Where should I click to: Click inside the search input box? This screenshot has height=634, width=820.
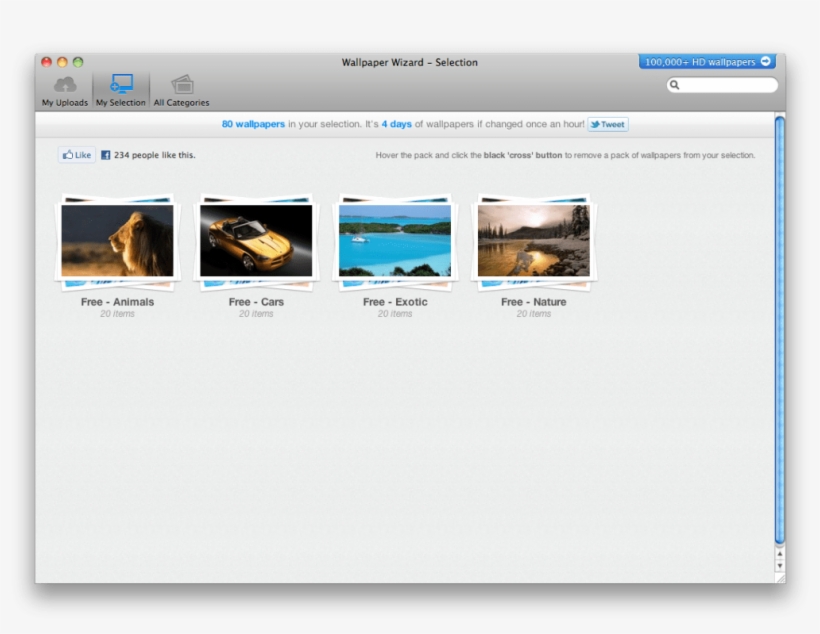point(720,85)
